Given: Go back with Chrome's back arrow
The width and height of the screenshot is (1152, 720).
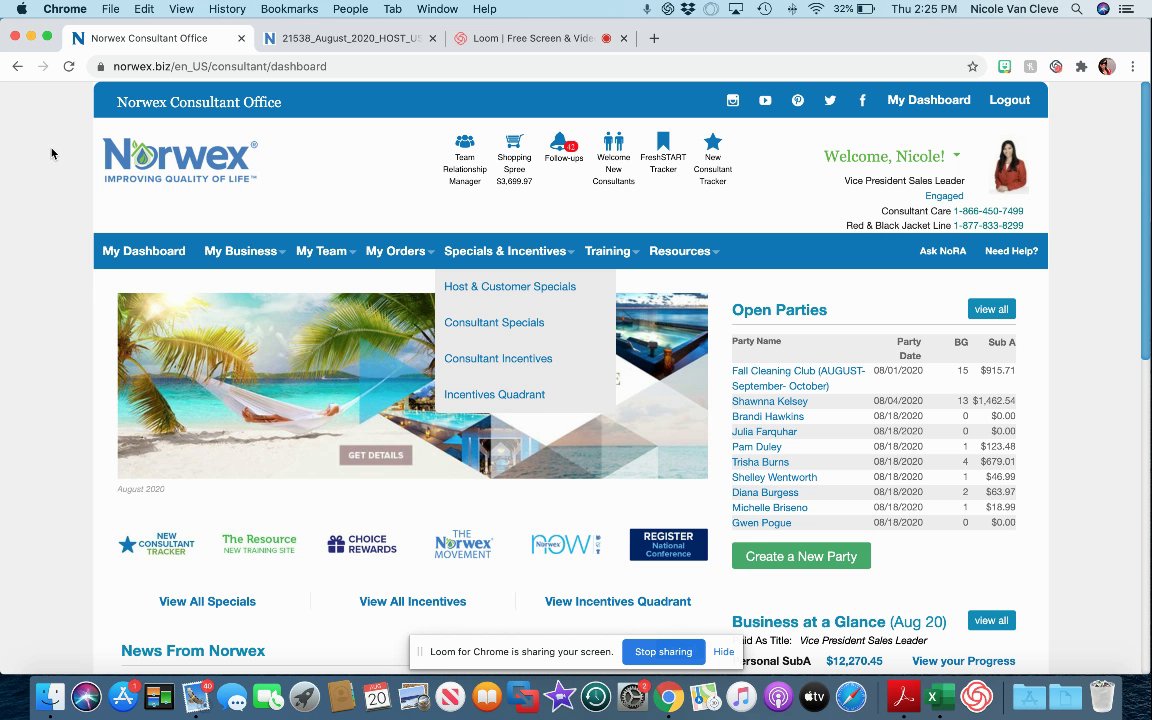Looking at the screenshot, I should click(18, 66).
